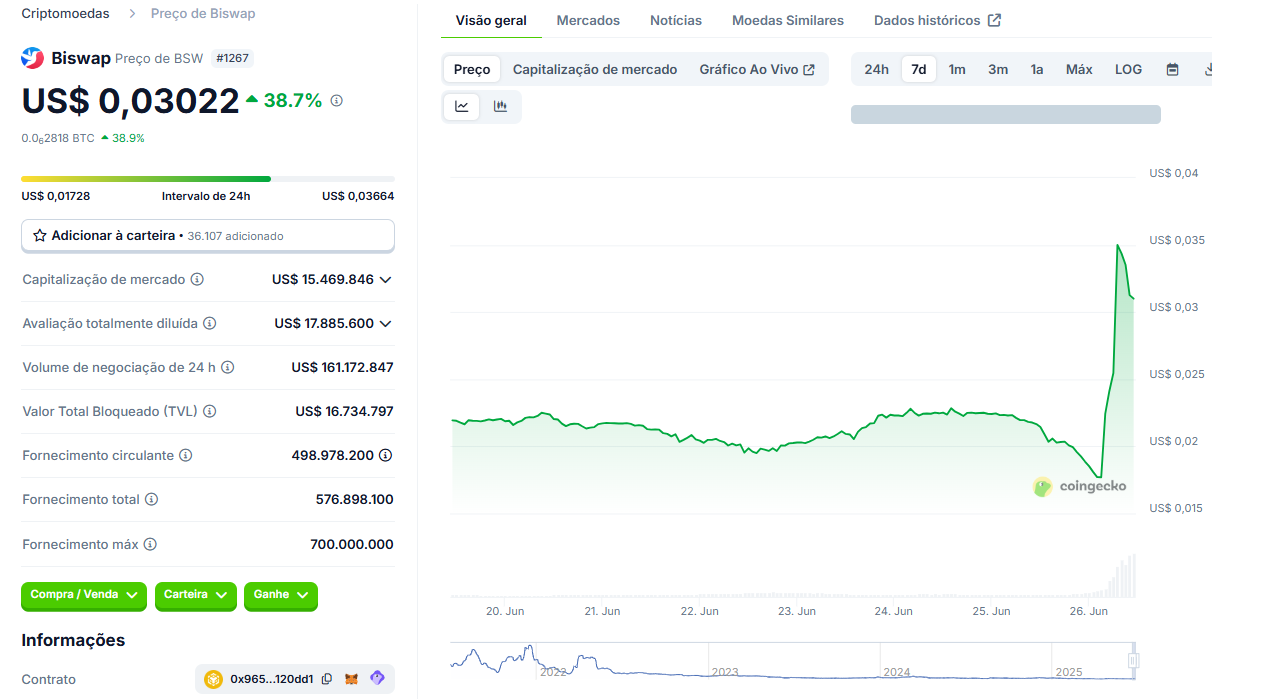Show info for Fornecimento circulante label
The width and height of the screenshot is (1282, 699).
186,455
